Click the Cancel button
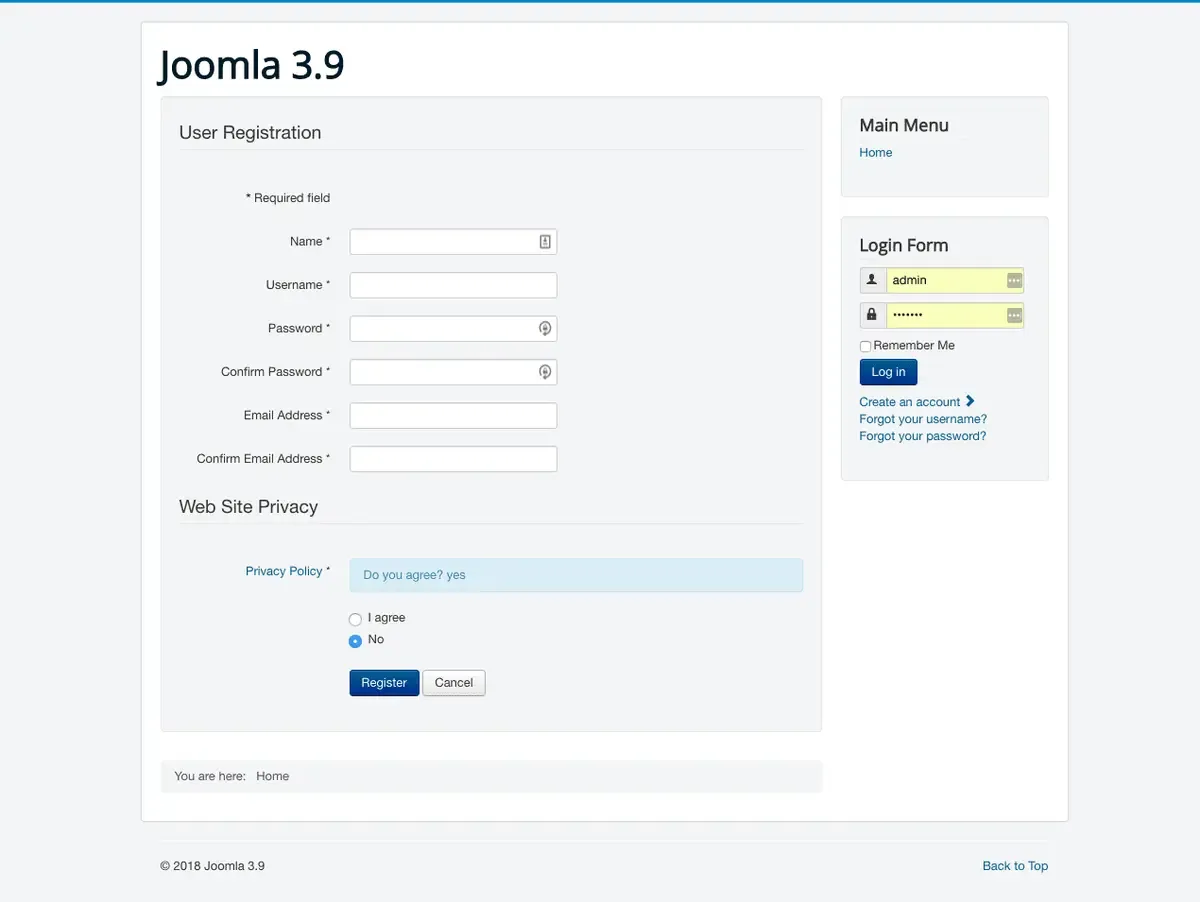 [x=454, y=683]
